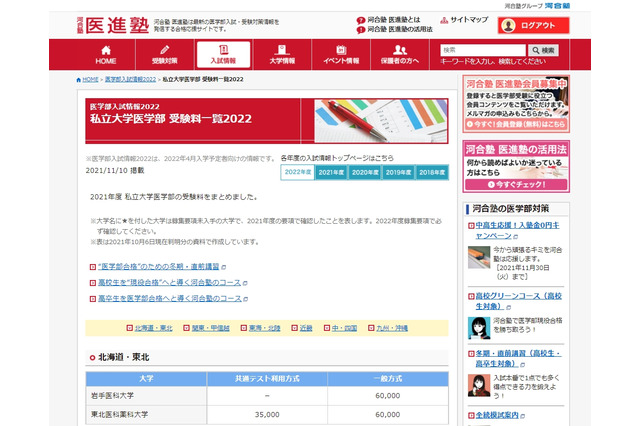The image size is (640, 426).
Task: Click the 医進塾会員募集中 banner
Action: pos(516,104)
